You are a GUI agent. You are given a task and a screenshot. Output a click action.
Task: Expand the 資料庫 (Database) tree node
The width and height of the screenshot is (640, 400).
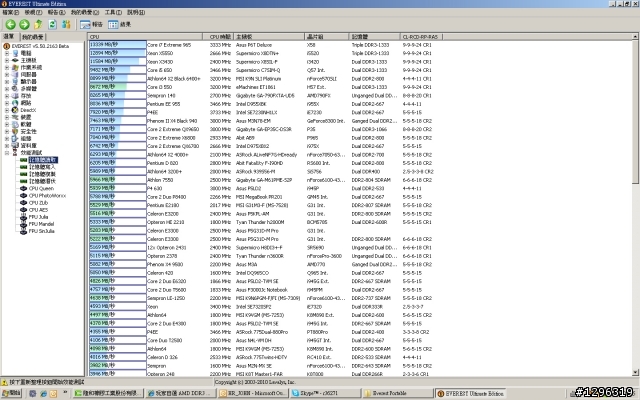(7, 146)
